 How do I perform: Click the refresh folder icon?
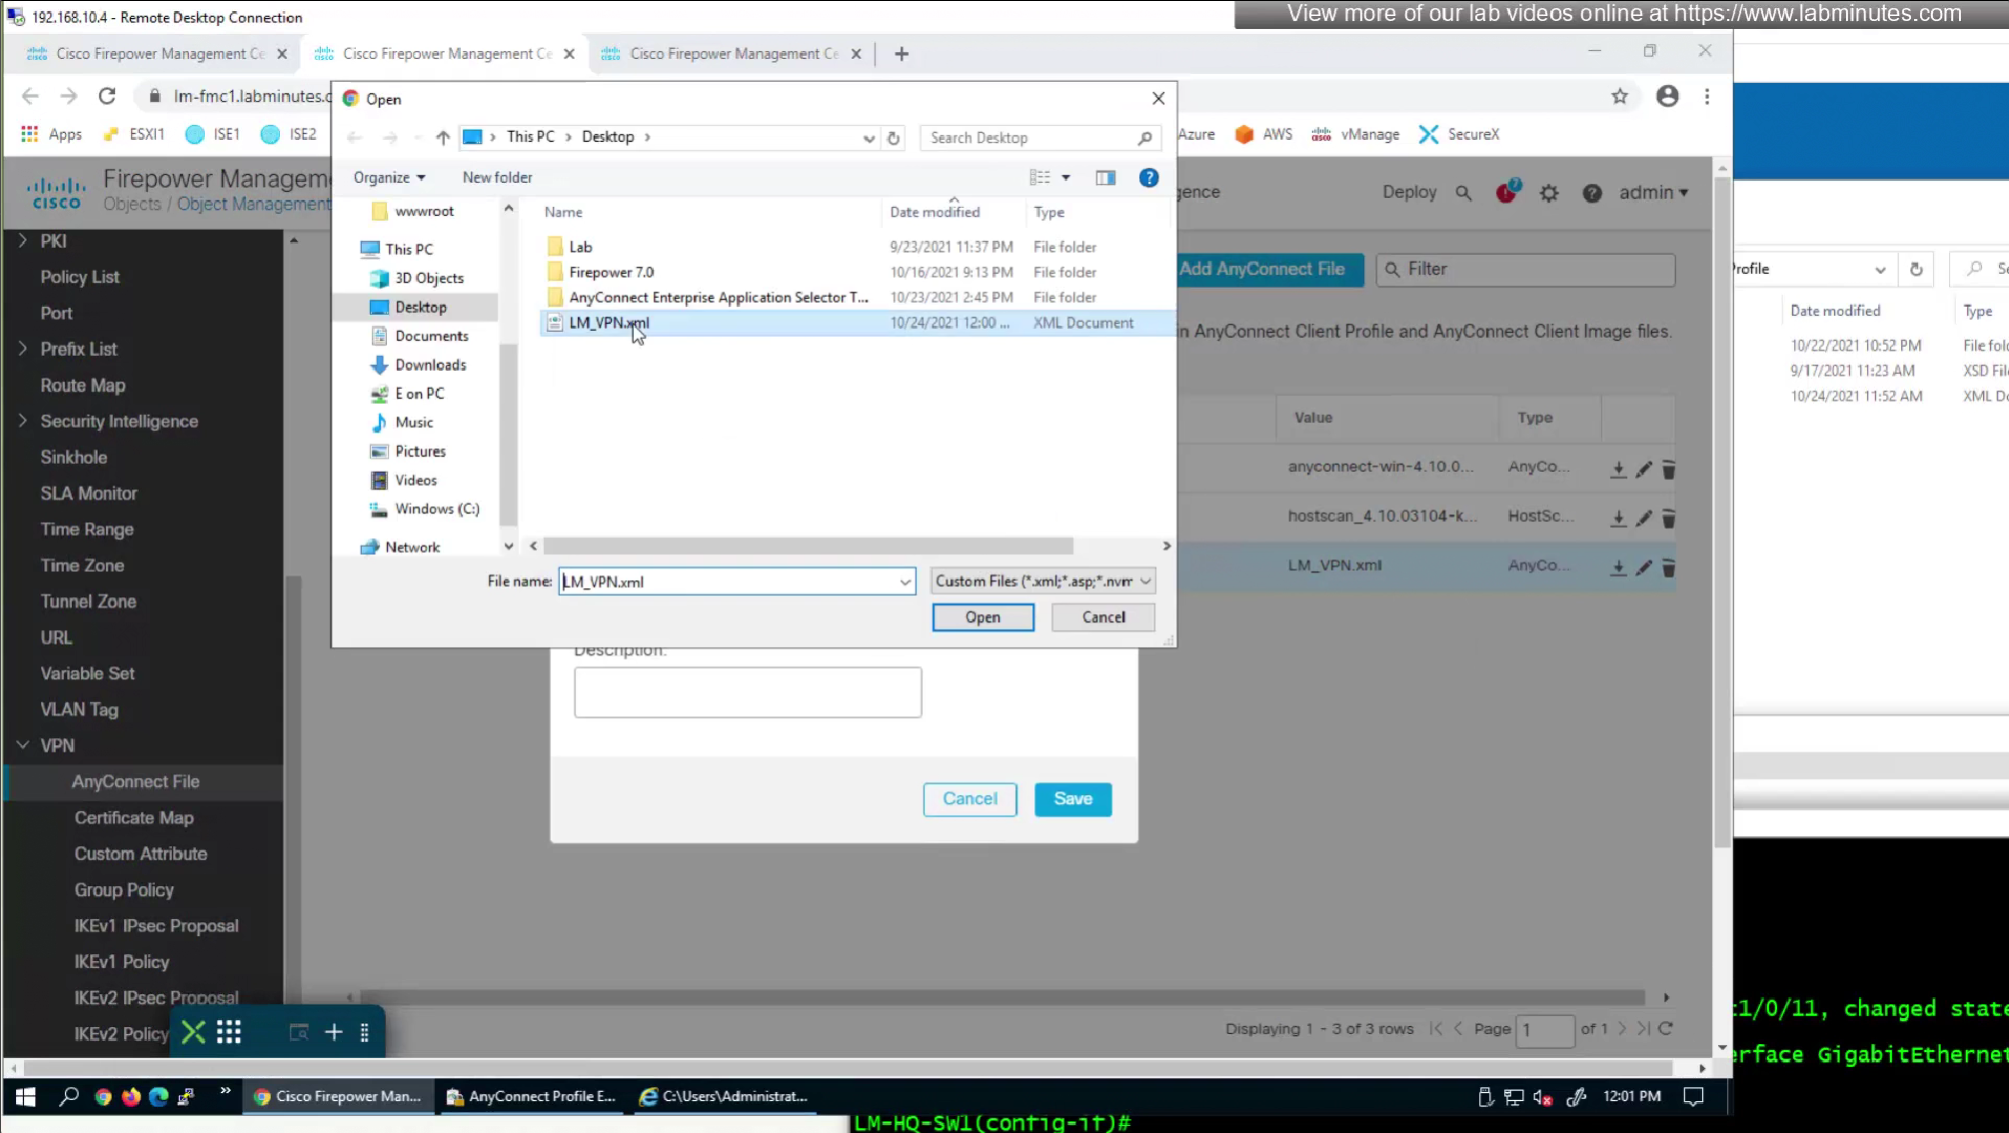[x=893, y=138]
